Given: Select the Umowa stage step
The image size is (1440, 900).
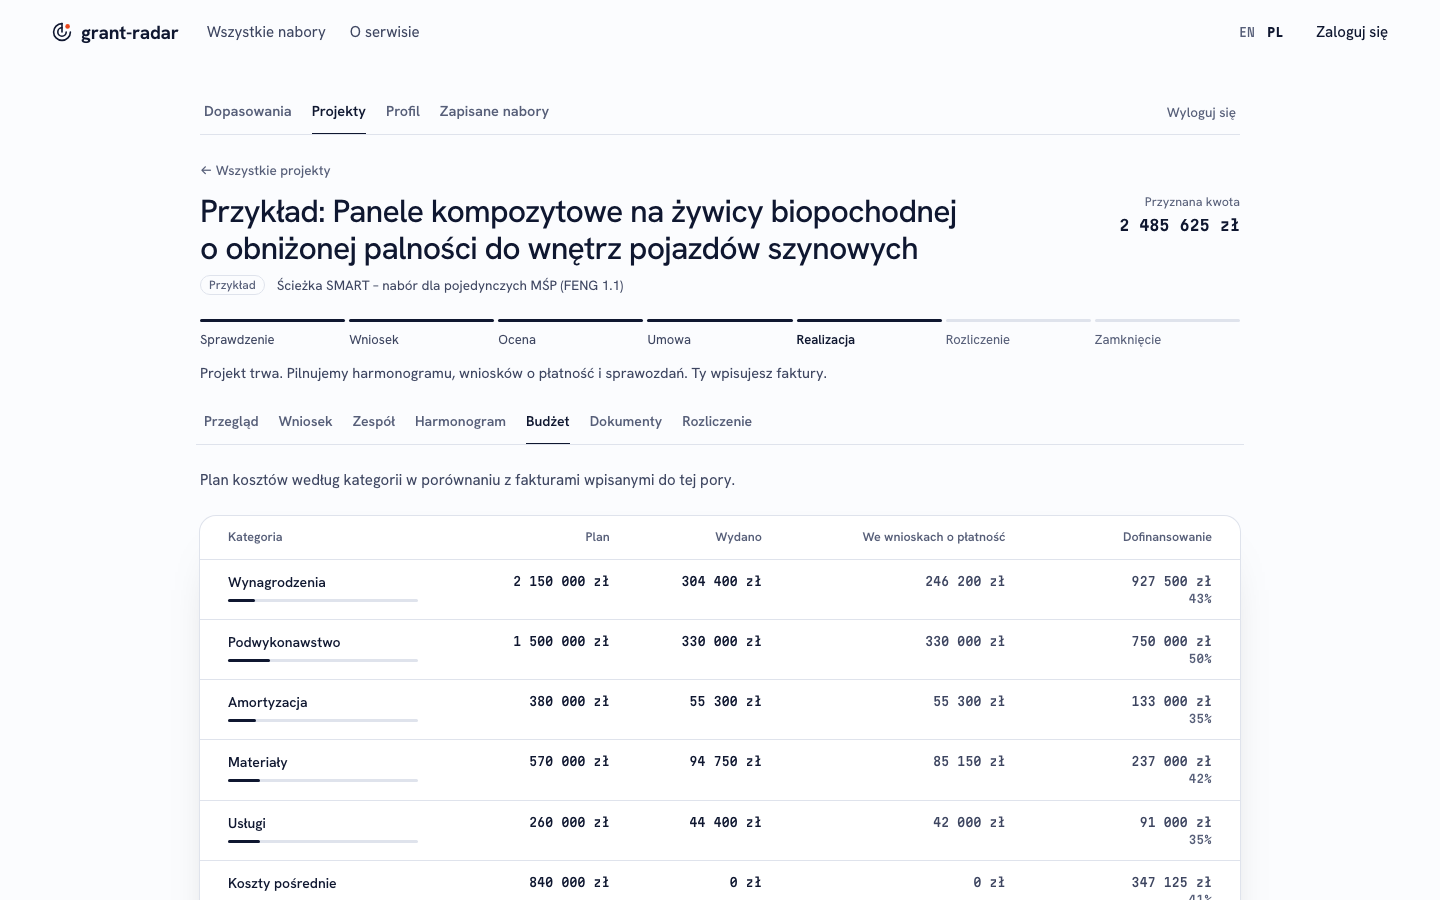Looking at the screenshot, I should (719, 333).
